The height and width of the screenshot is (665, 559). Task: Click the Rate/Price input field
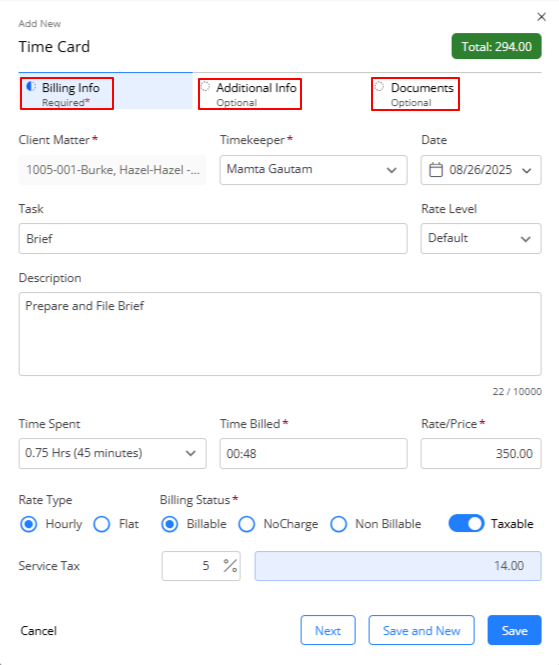481,453
